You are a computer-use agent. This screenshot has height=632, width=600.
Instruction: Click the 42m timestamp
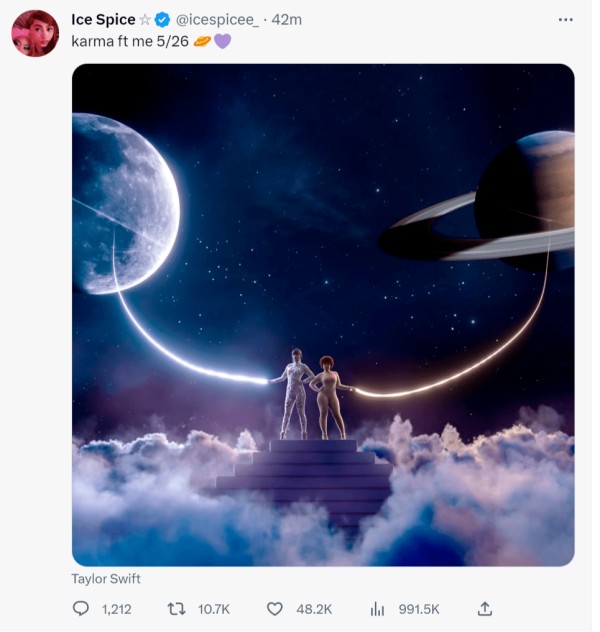pyautogui.click(x=287, y=20)
